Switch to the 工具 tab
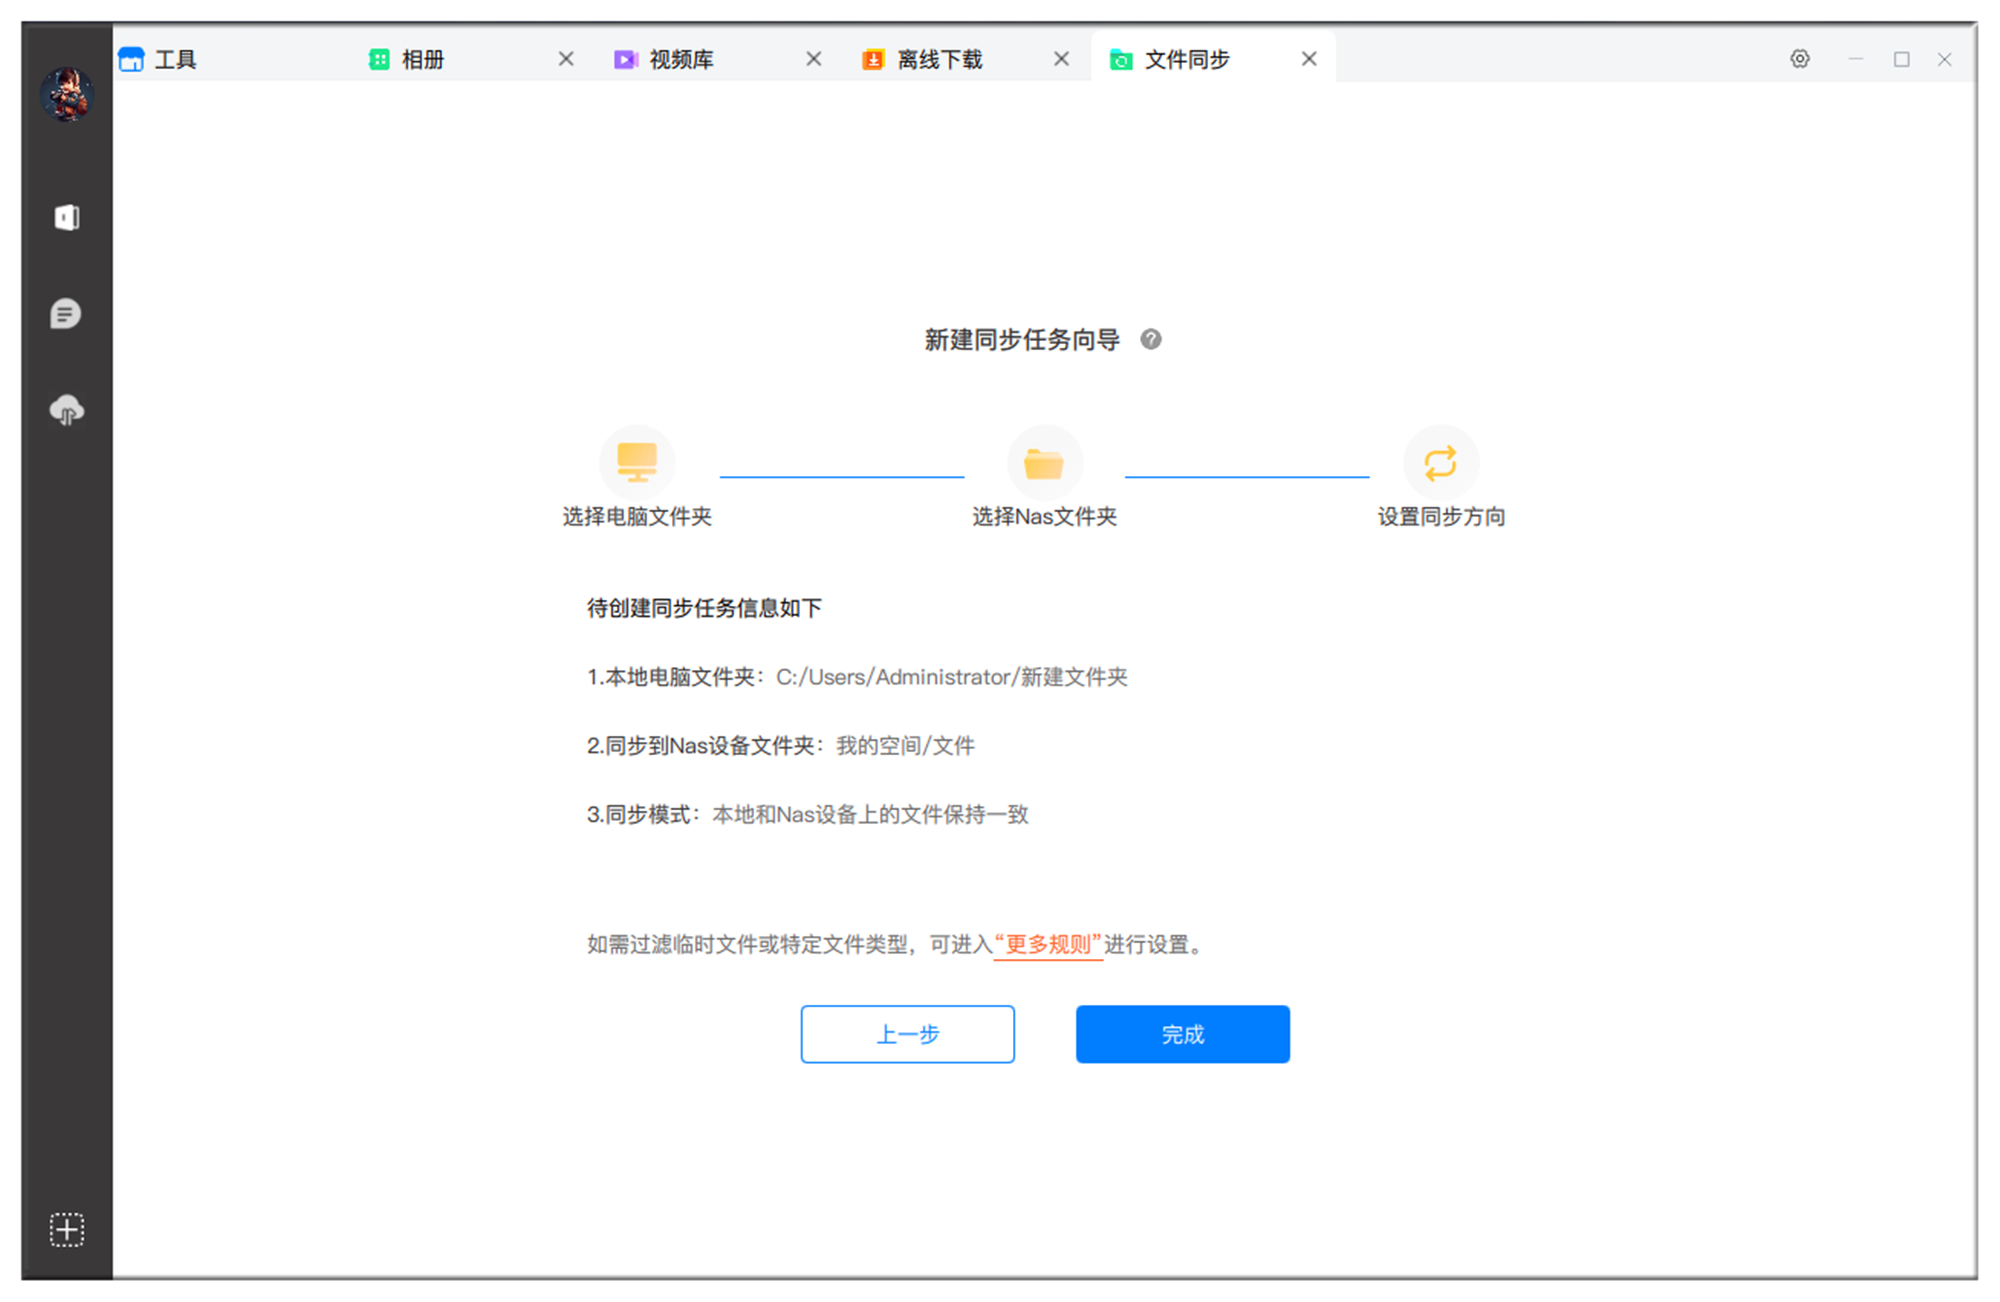 pos(175,59)
